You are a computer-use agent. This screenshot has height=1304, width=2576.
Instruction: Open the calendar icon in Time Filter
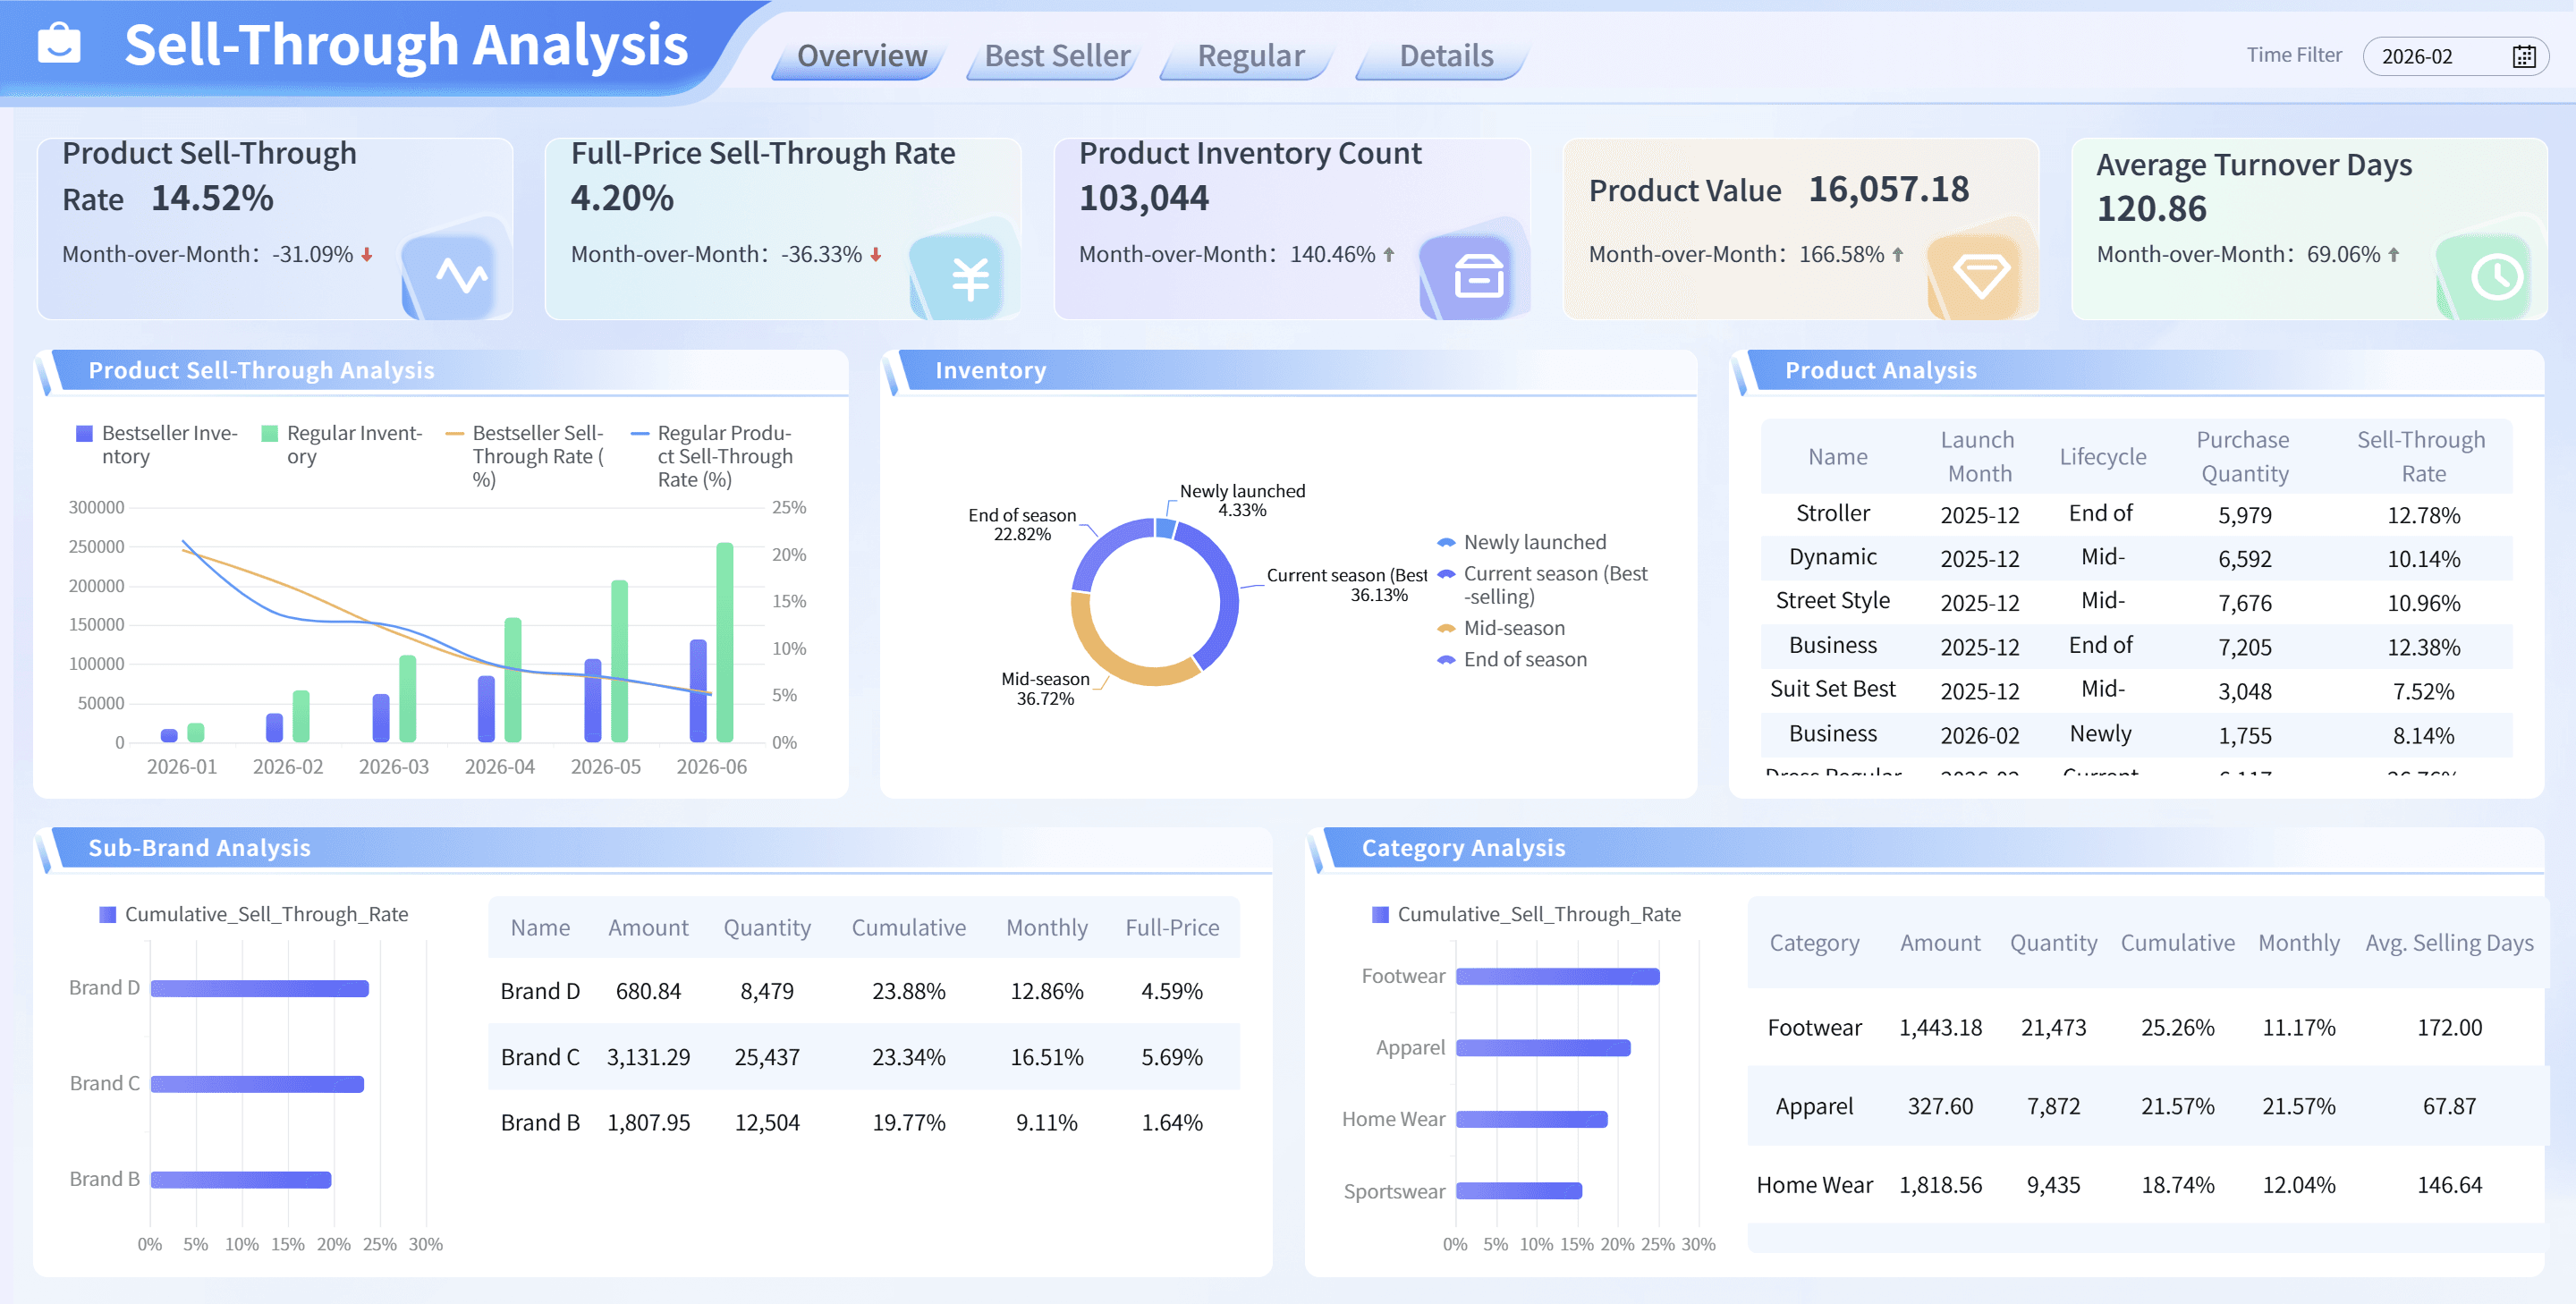2523,56
